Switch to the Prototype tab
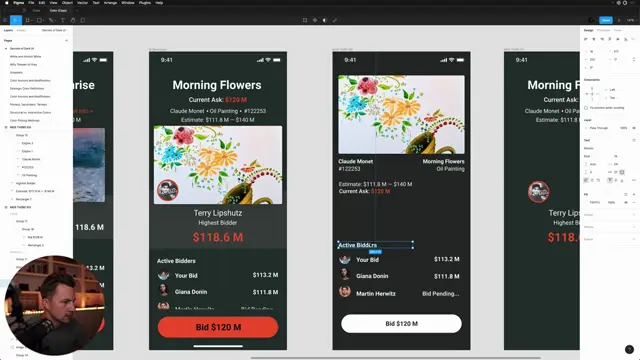Viewport: 640px width, 360px height. pyautogui.click(x=604, y=30)
